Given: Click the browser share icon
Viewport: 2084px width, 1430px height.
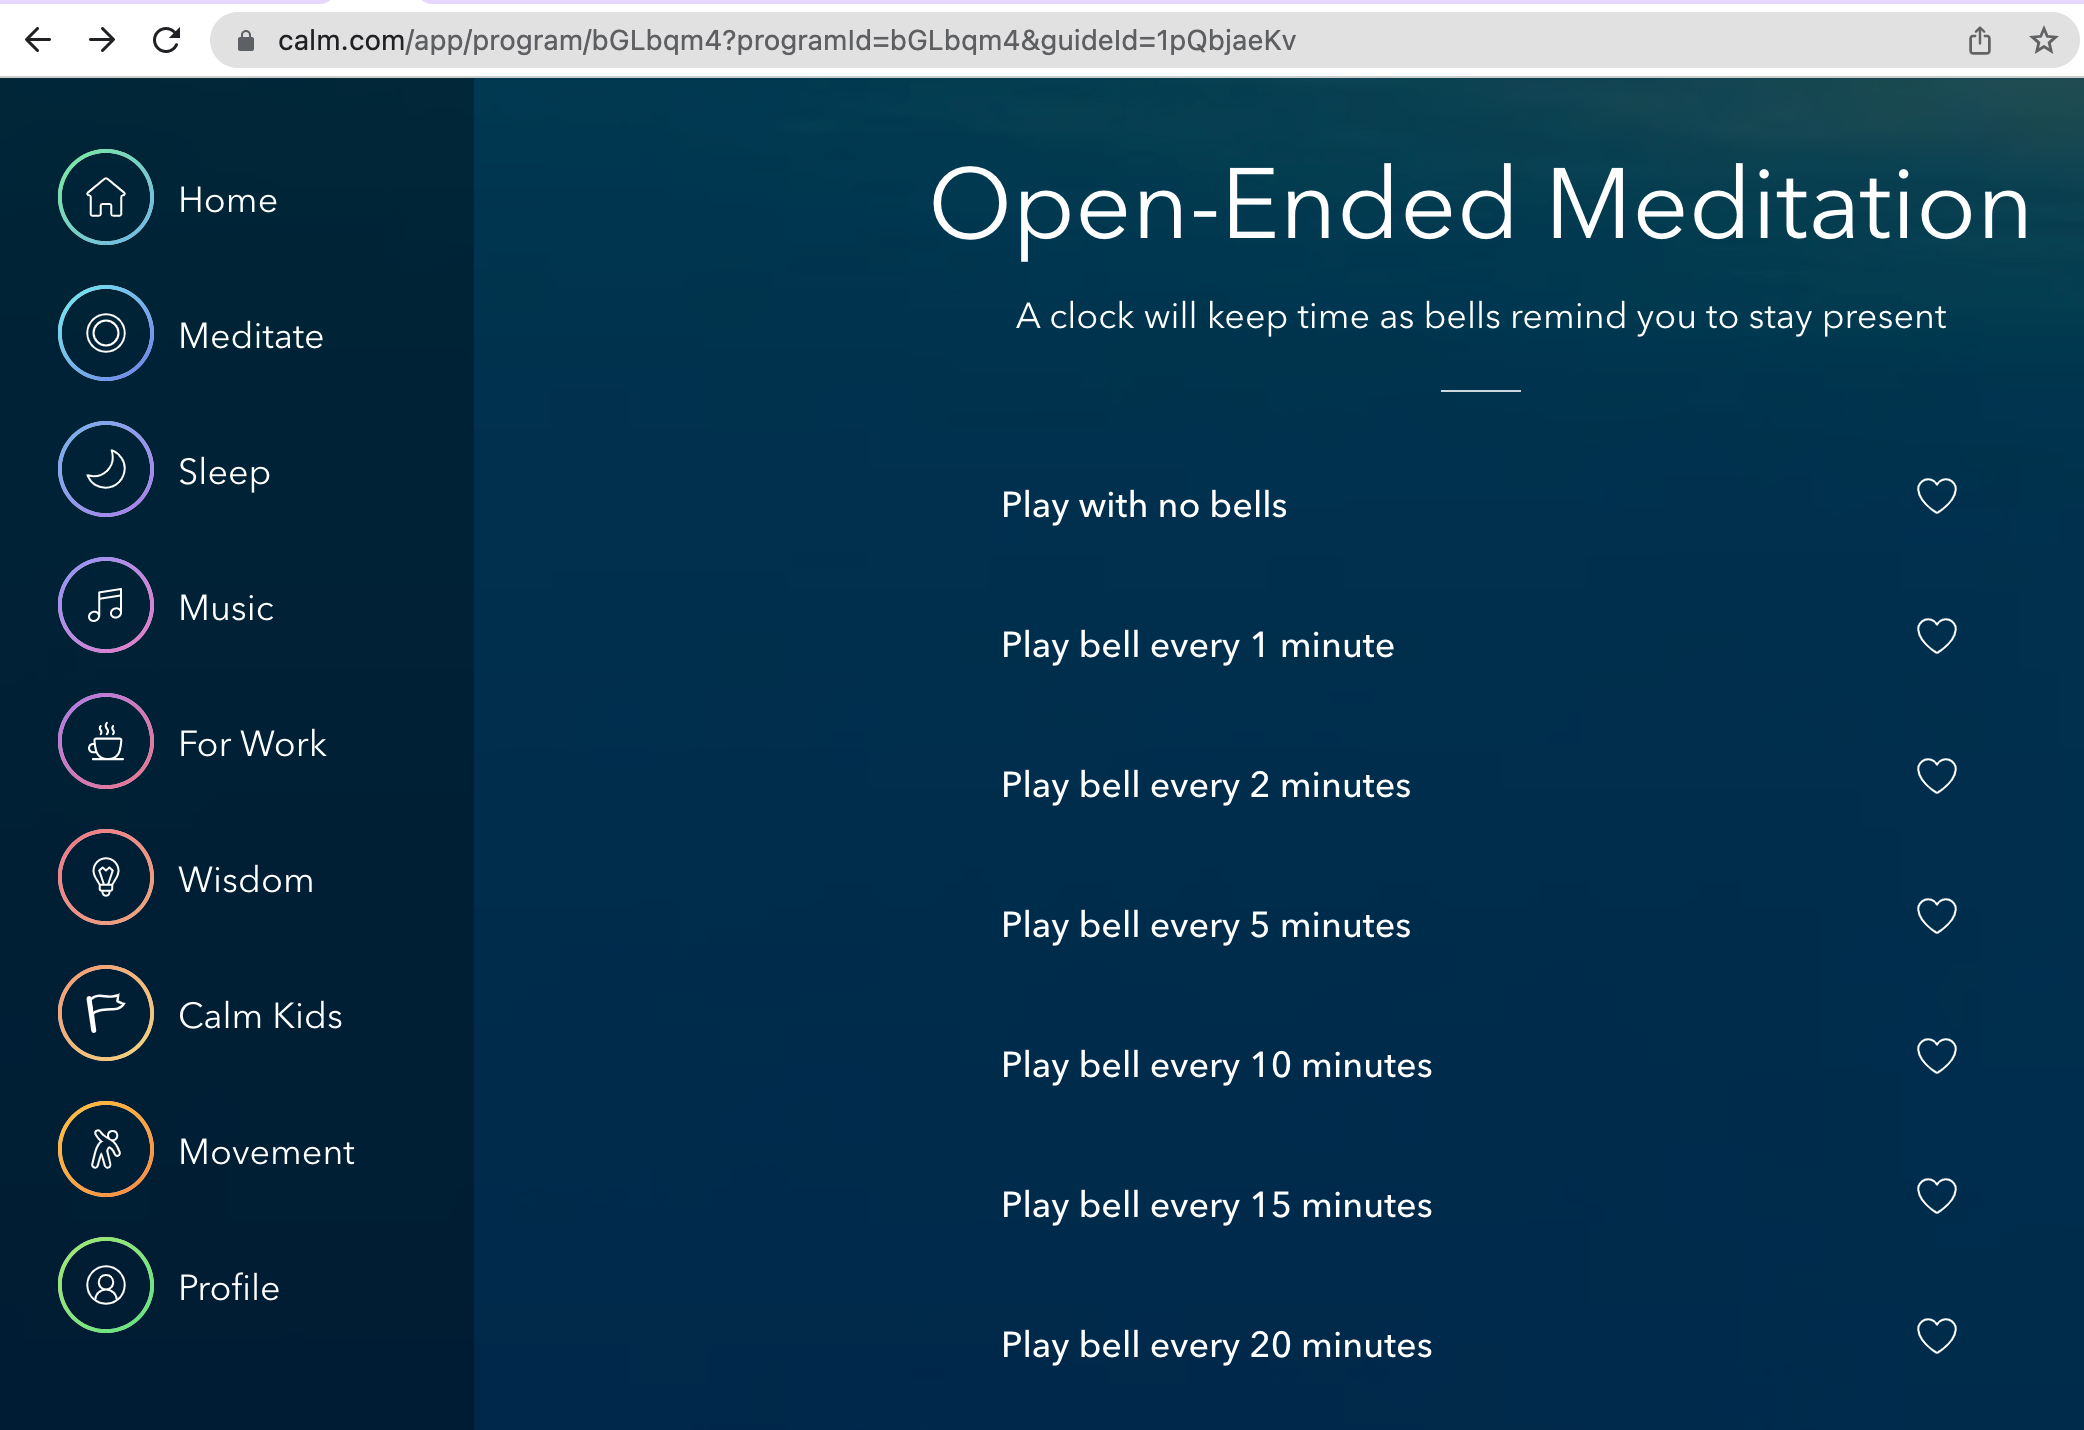Looking at the screenshot, I should coord(1979,40).
